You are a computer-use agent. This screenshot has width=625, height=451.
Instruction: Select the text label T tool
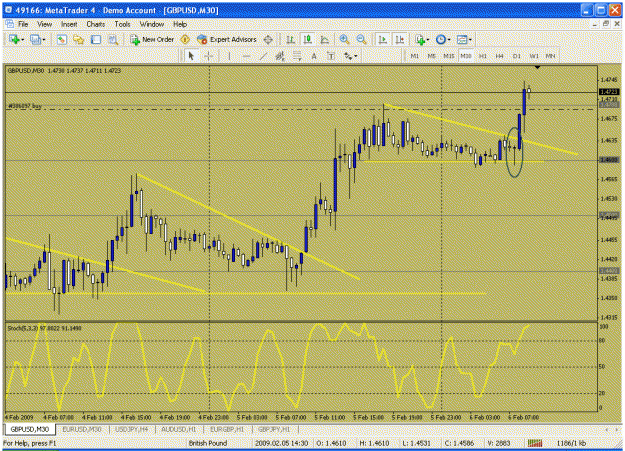pyautogui.click(x=331, y=56)
